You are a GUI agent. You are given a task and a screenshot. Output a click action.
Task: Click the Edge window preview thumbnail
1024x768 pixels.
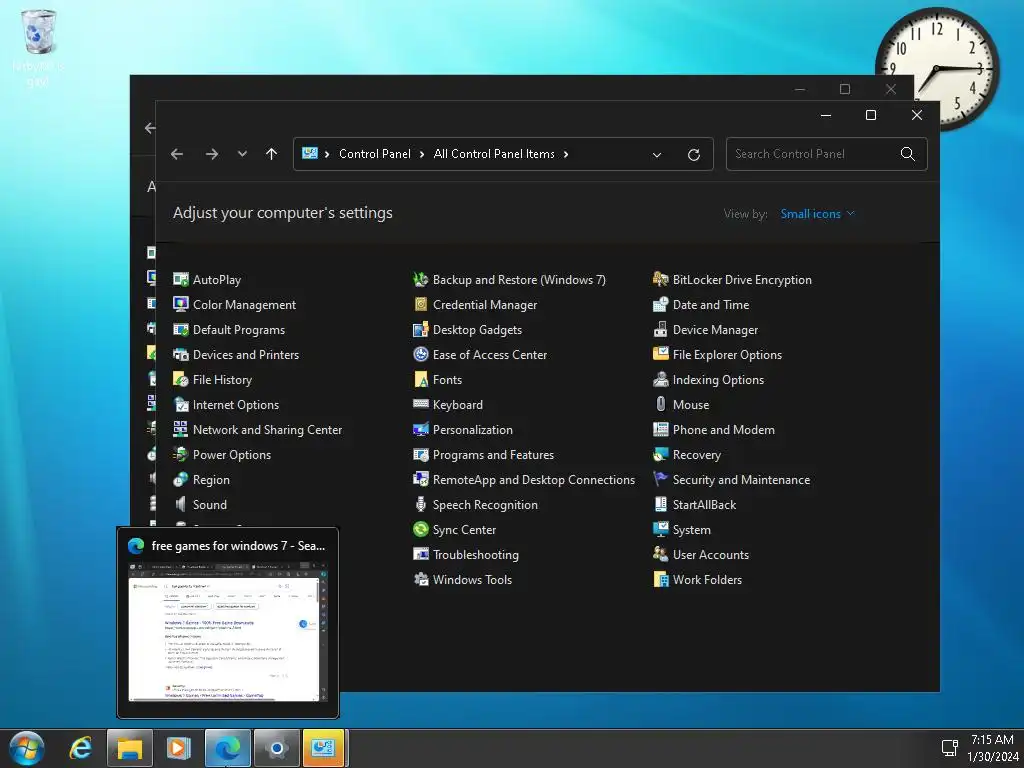pos(227,632)
